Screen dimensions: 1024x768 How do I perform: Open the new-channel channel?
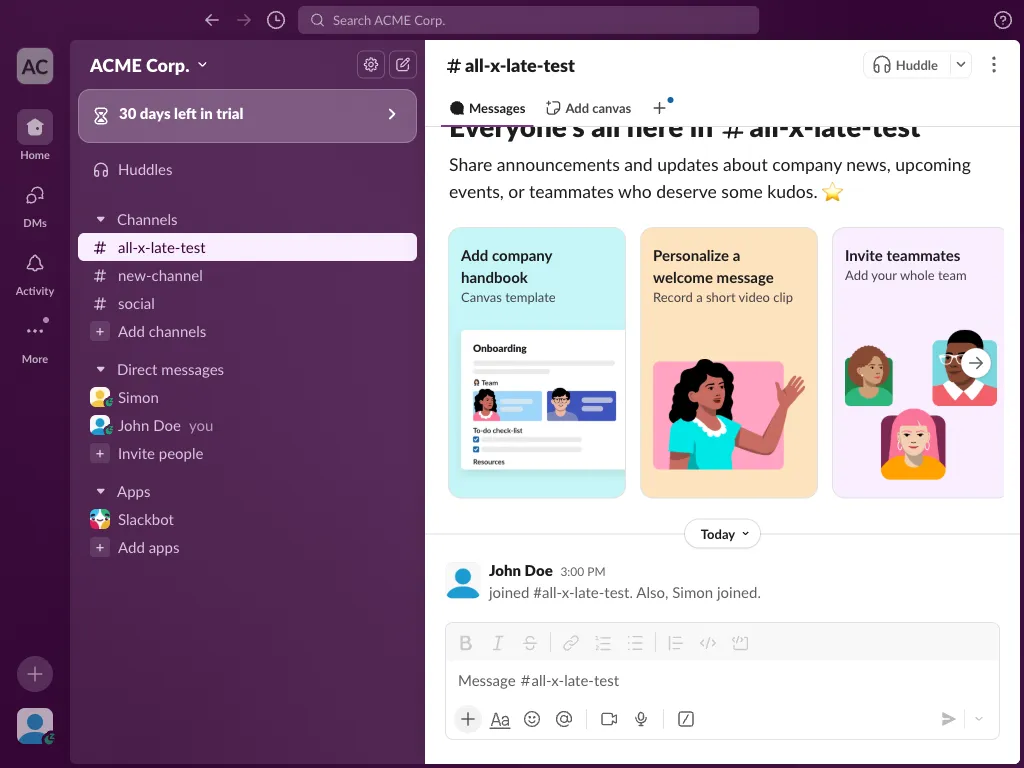(248, 276)
